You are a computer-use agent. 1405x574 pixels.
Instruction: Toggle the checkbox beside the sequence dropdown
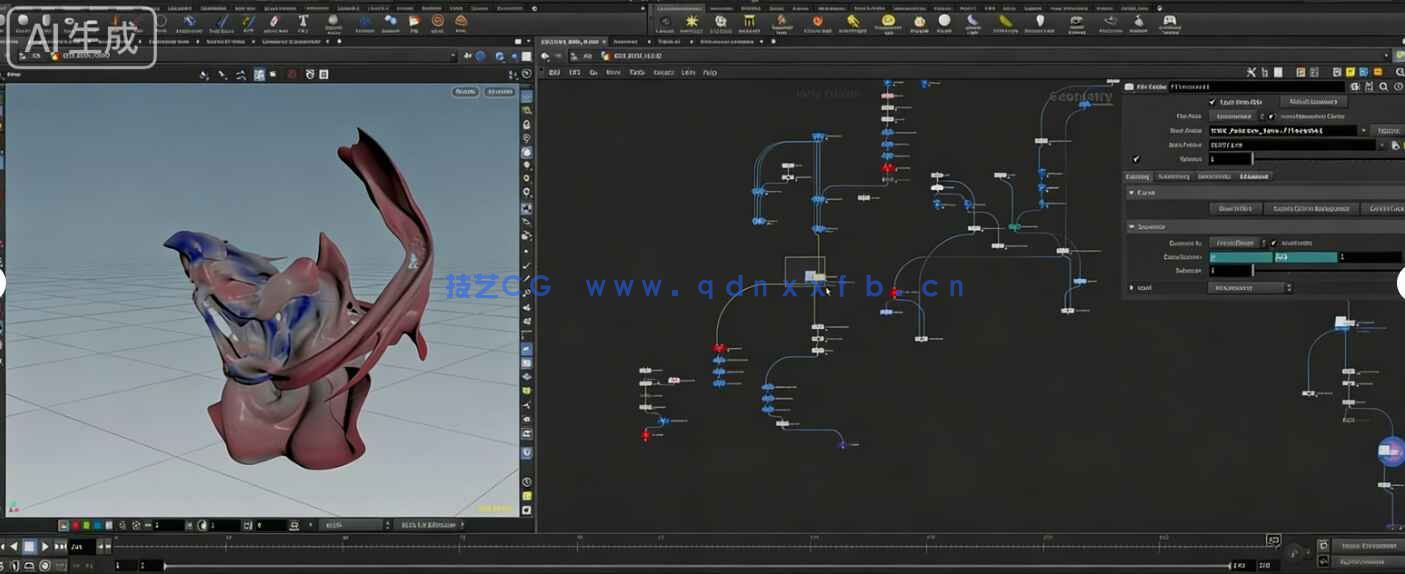click(1274, 243)
